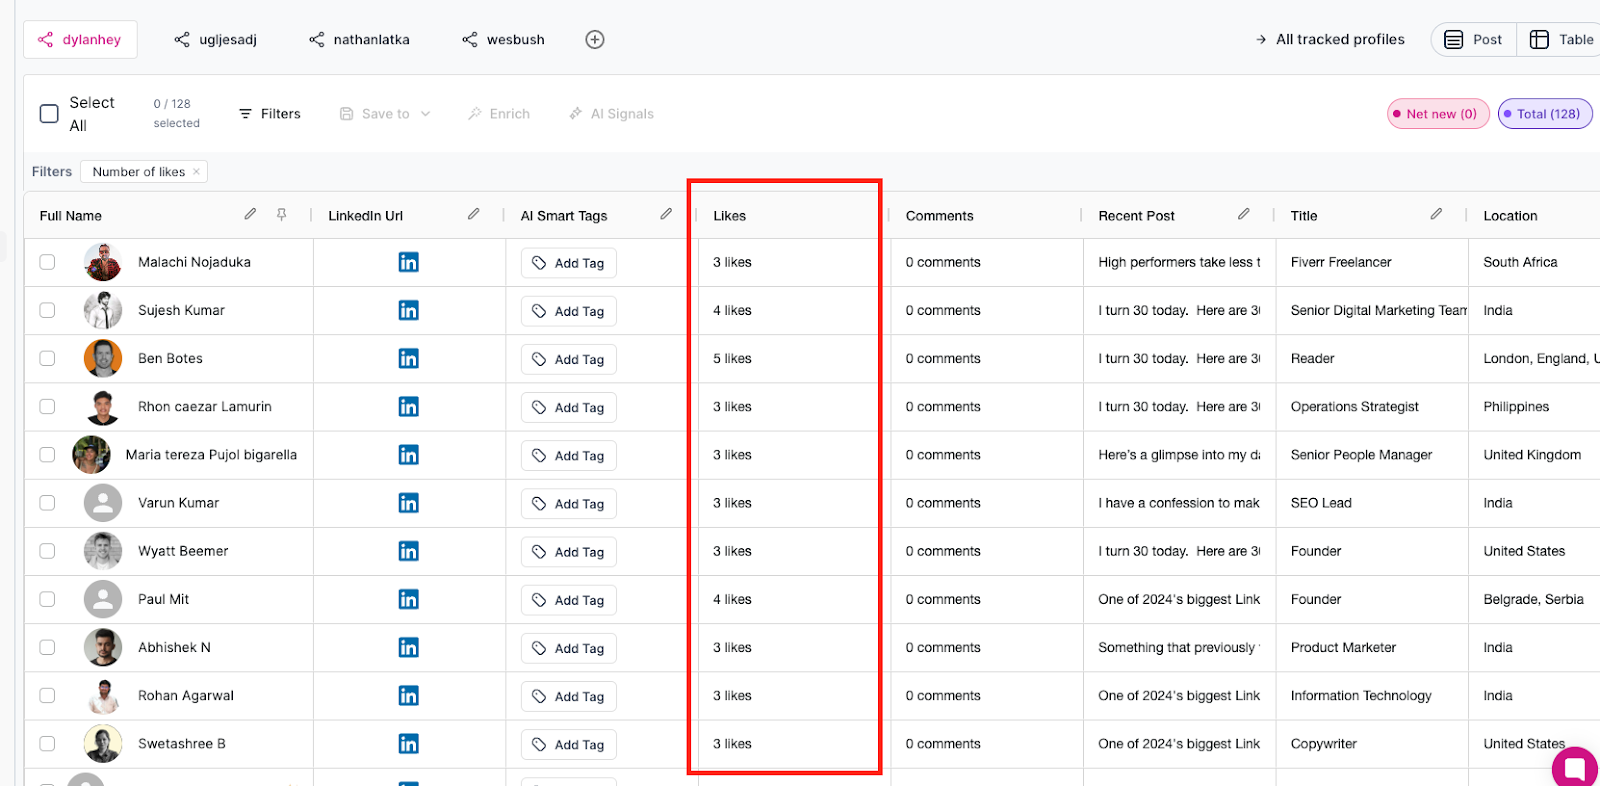Click the Copywriter title cell

(1323, 743)
